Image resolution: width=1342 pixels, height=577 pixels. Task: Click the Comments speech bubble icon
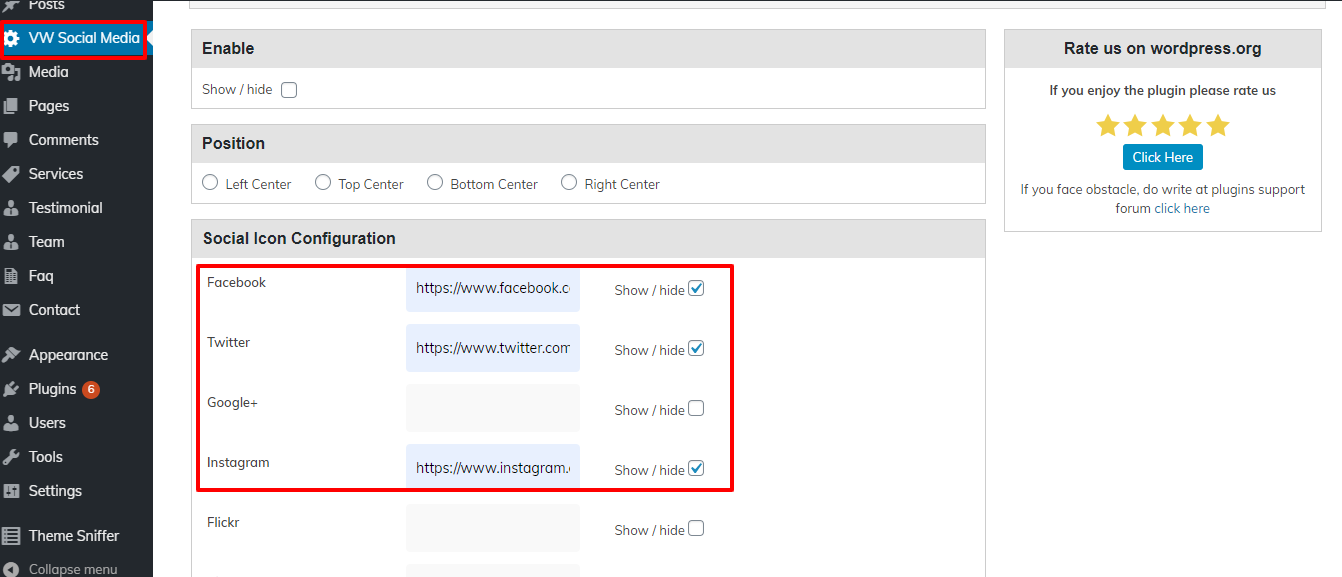[x=12, y=140]
